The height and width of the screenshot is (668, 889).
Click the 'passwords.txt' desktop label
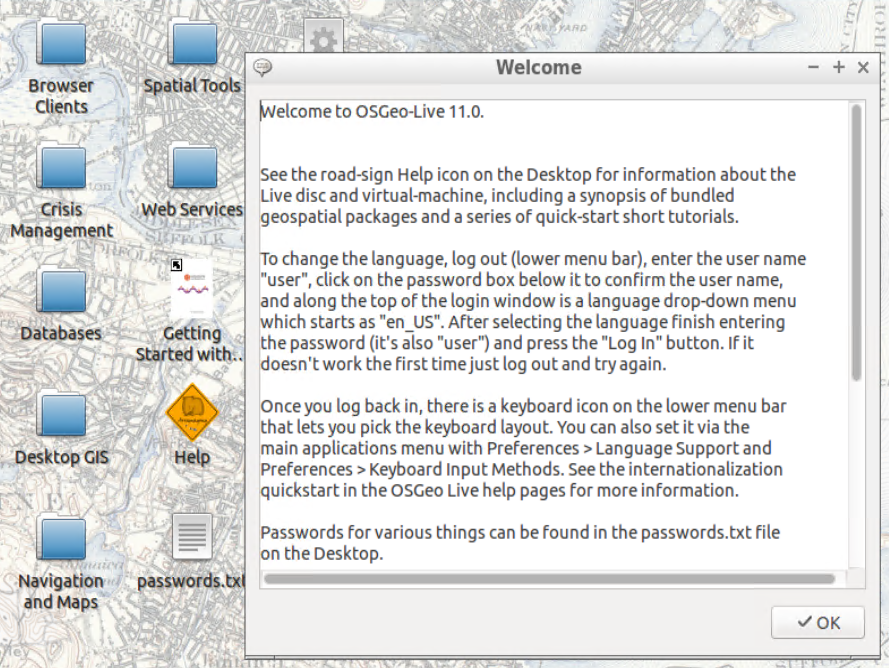(x=191, y=581)
